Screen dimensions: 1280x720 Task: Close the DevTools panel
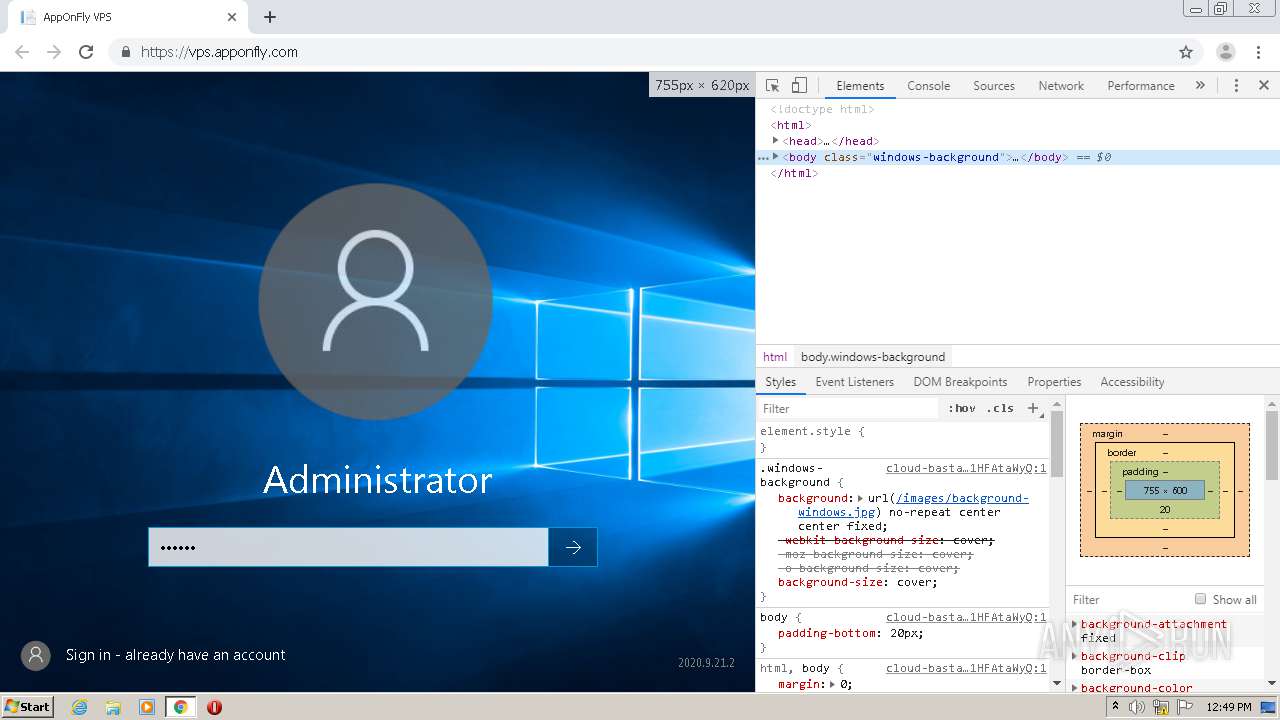point(1264,86)
